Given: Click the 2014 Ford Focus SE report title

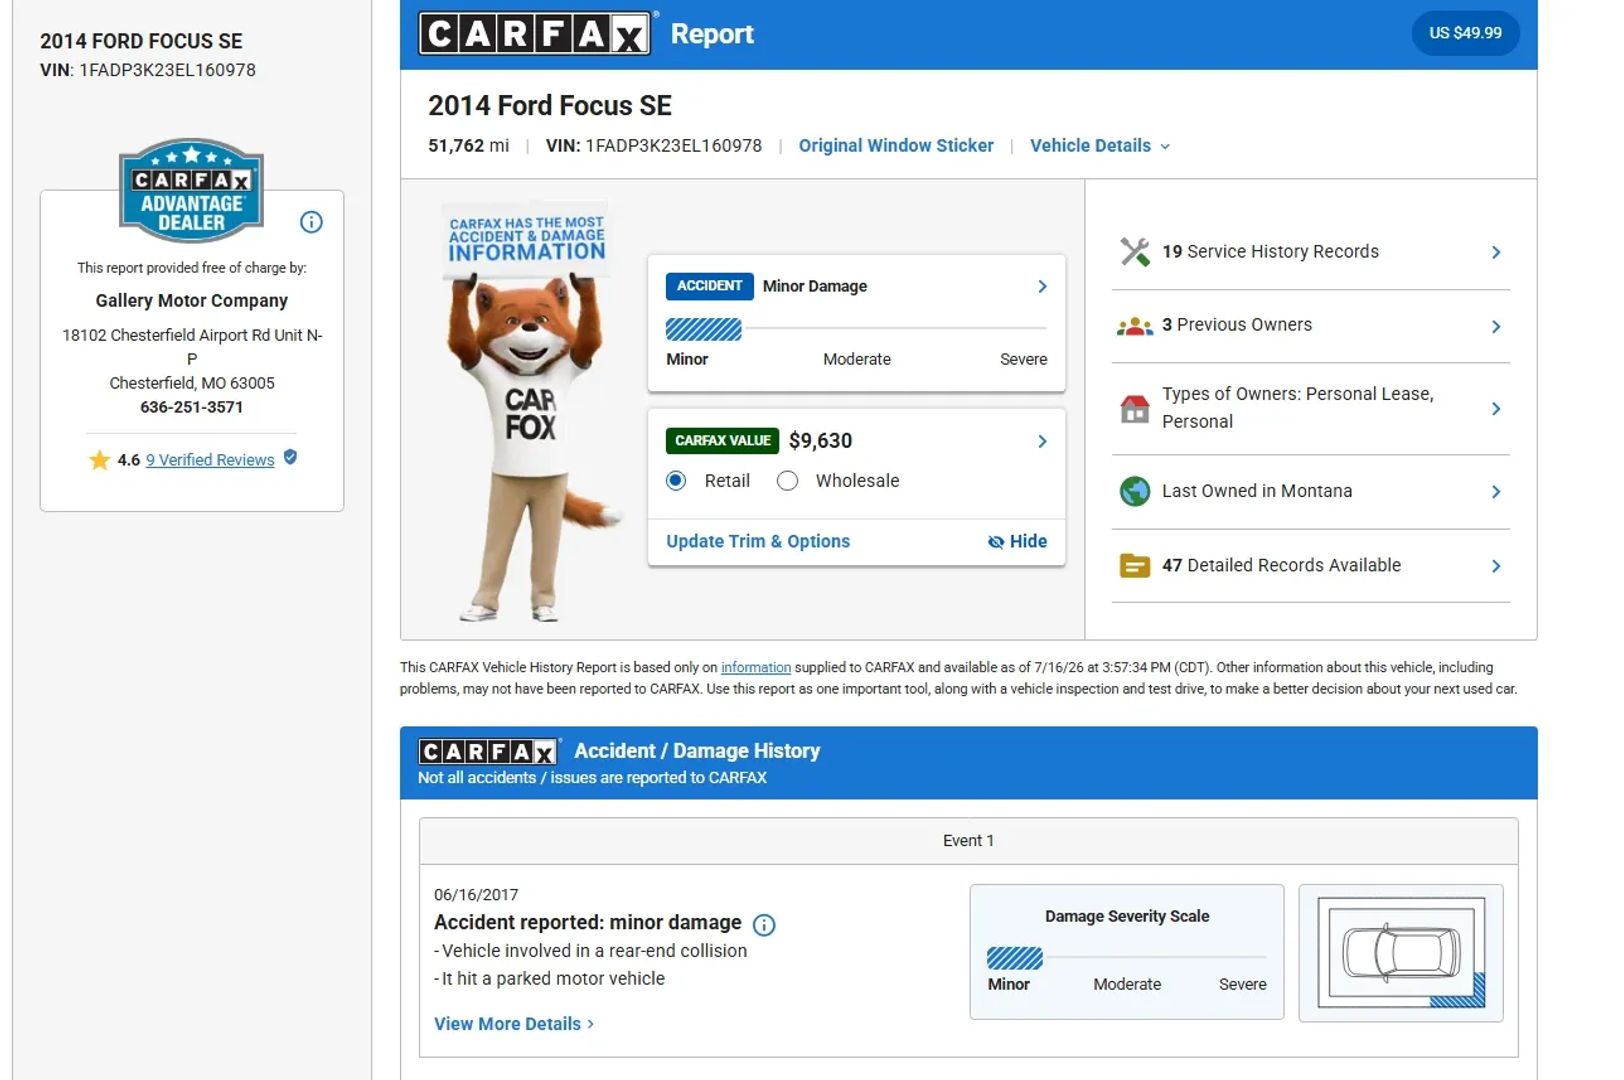Looking at the screenshot, I should tap(550, 106).
